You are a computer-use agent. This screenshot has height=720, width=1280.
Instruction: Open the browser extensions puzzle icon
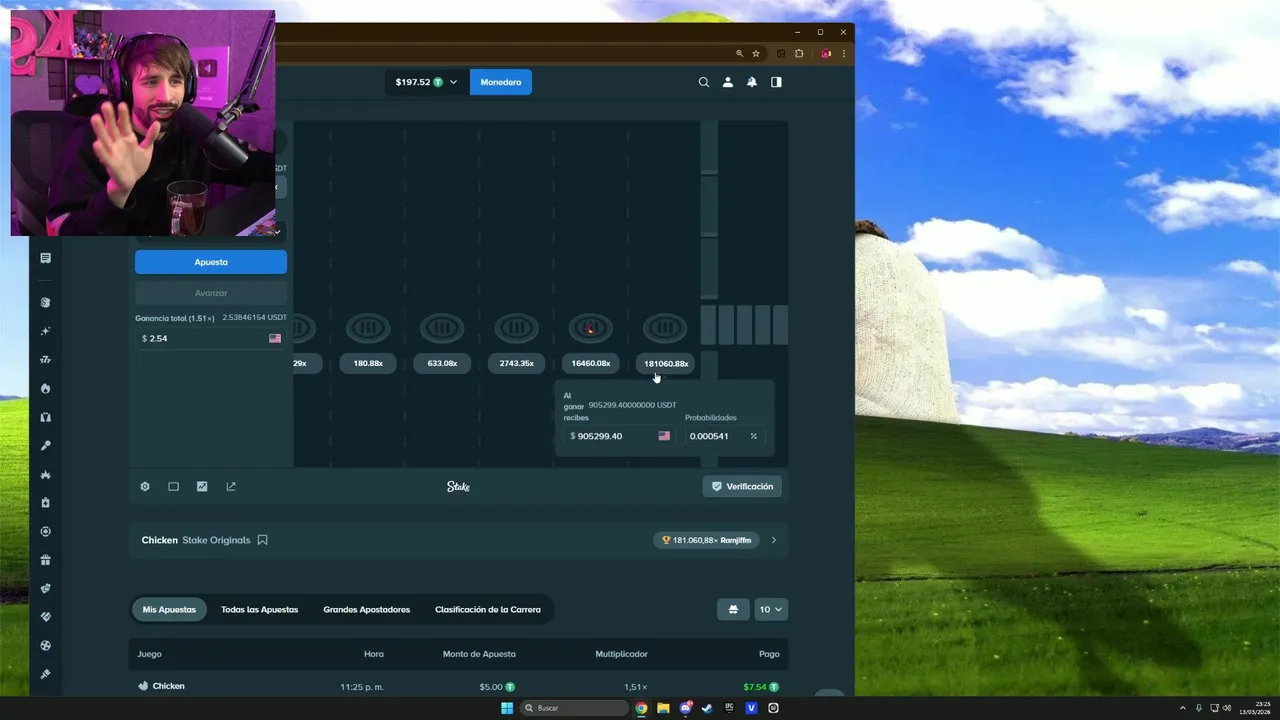click(799, 53)
